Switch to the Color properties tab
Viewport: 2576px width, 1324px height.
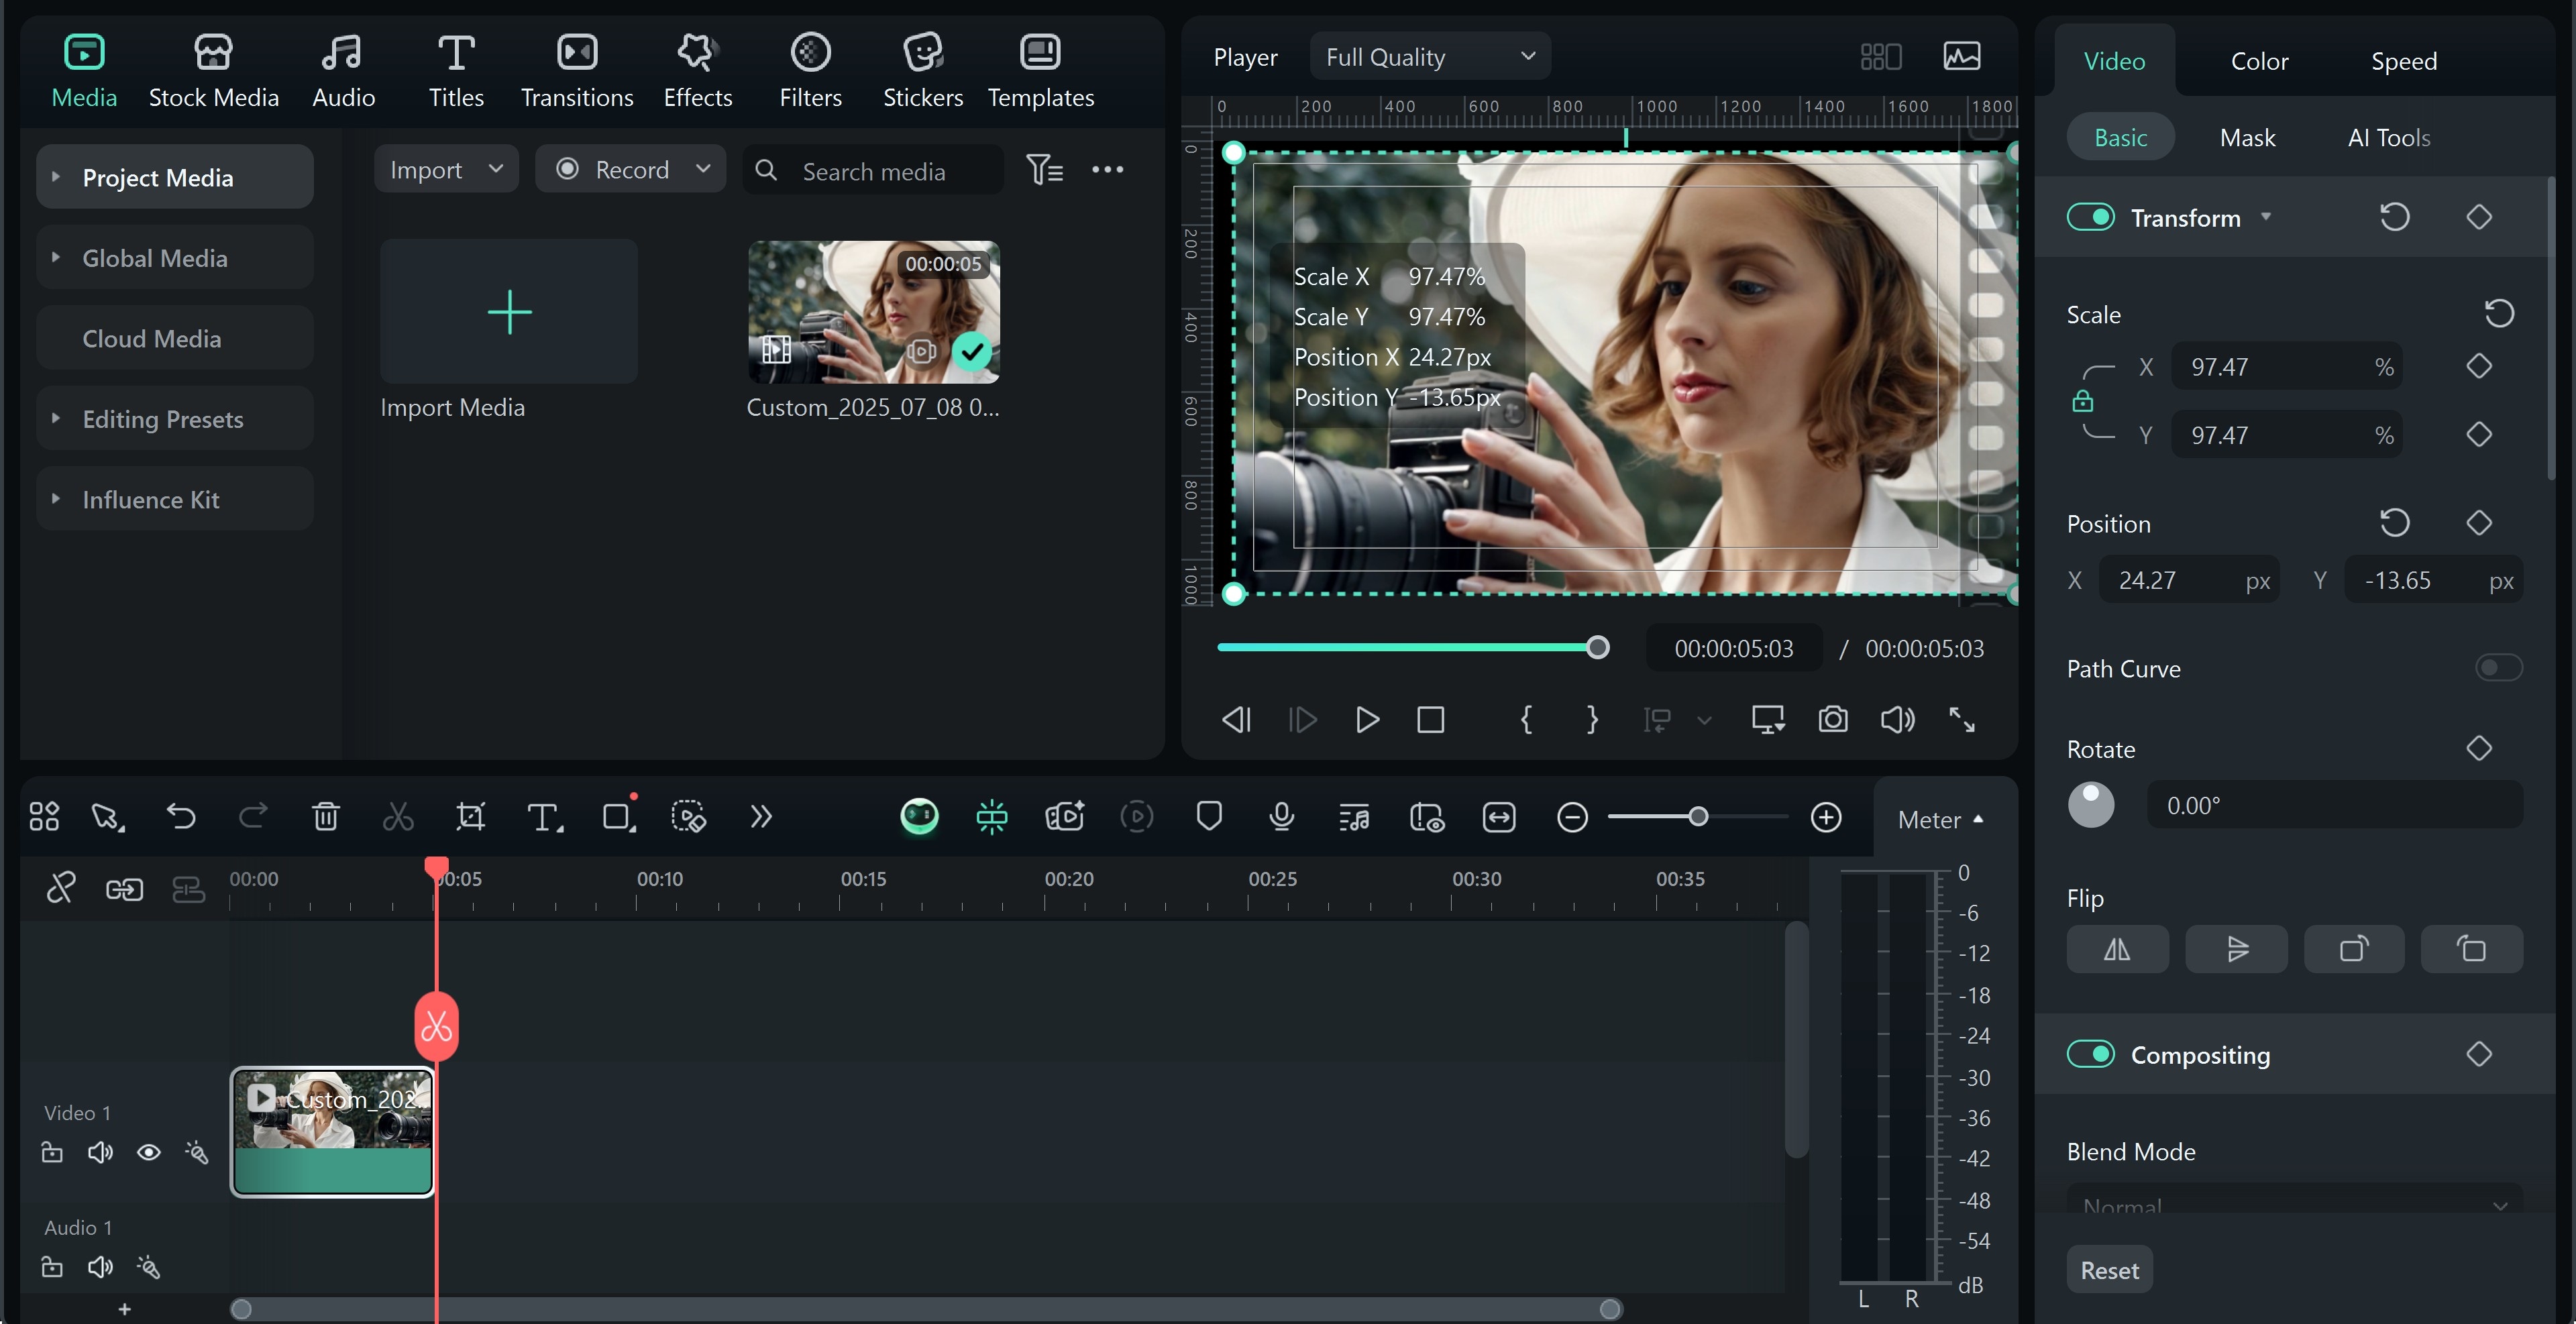tap(2259, 61)
